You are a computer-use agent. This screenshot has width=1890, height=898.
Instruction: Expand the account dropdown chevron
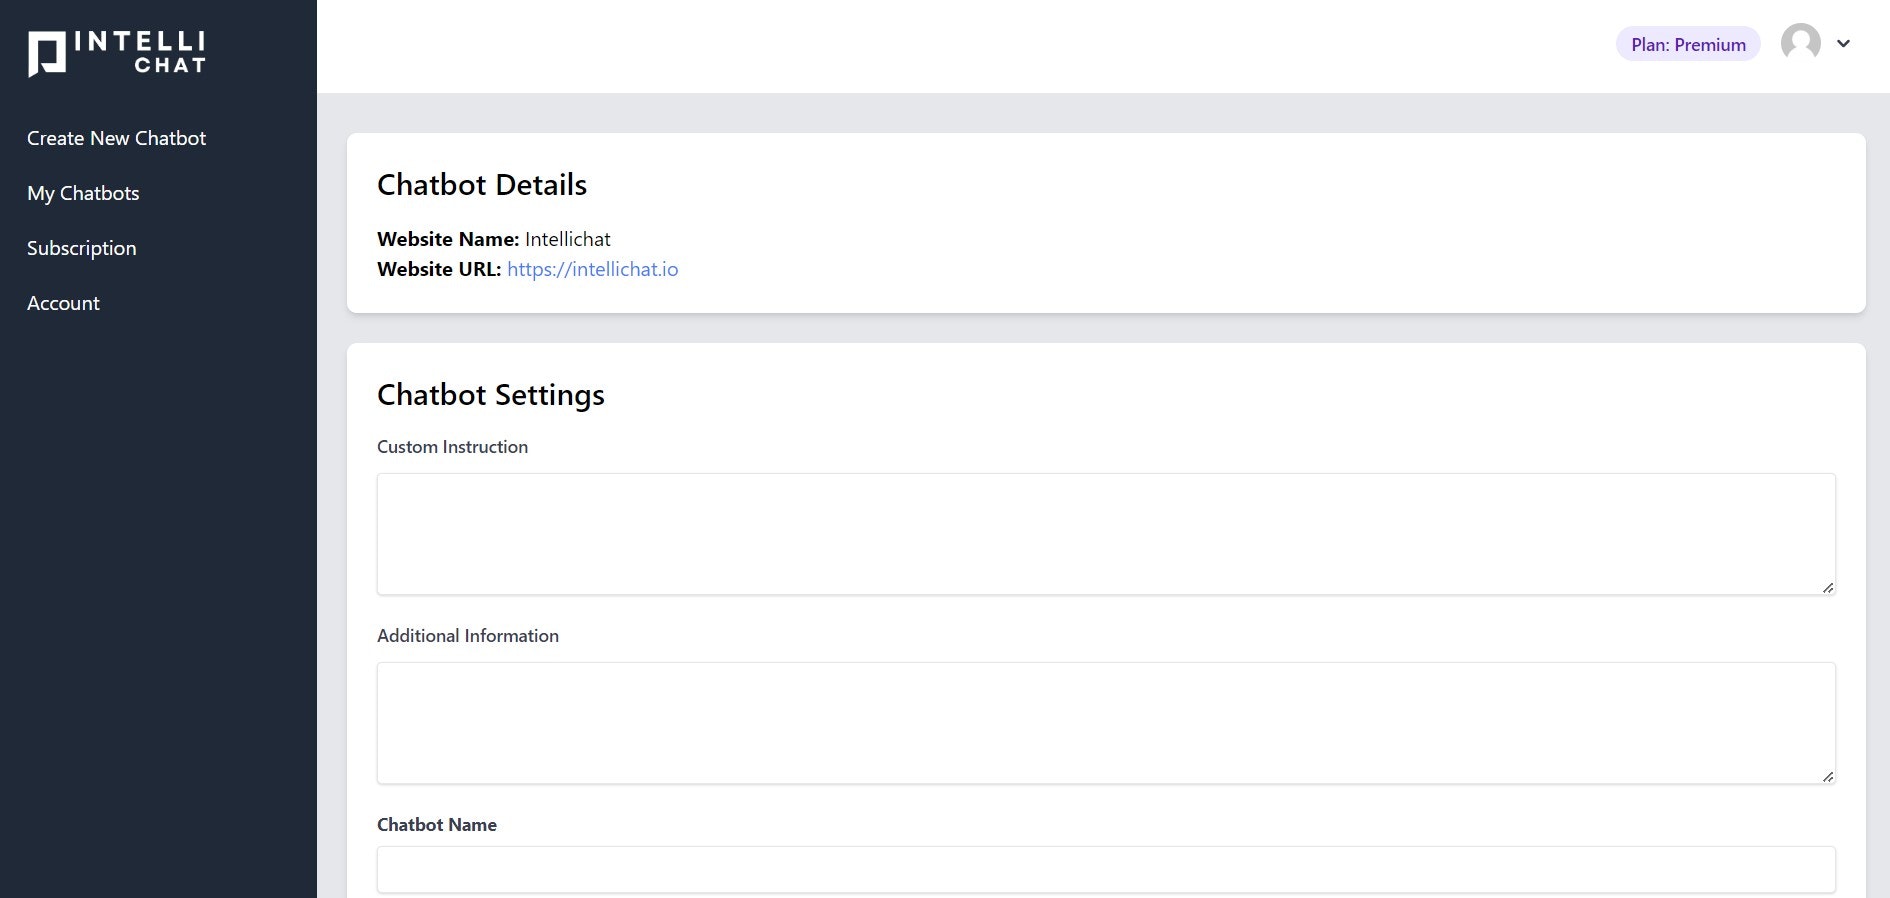1843,44
